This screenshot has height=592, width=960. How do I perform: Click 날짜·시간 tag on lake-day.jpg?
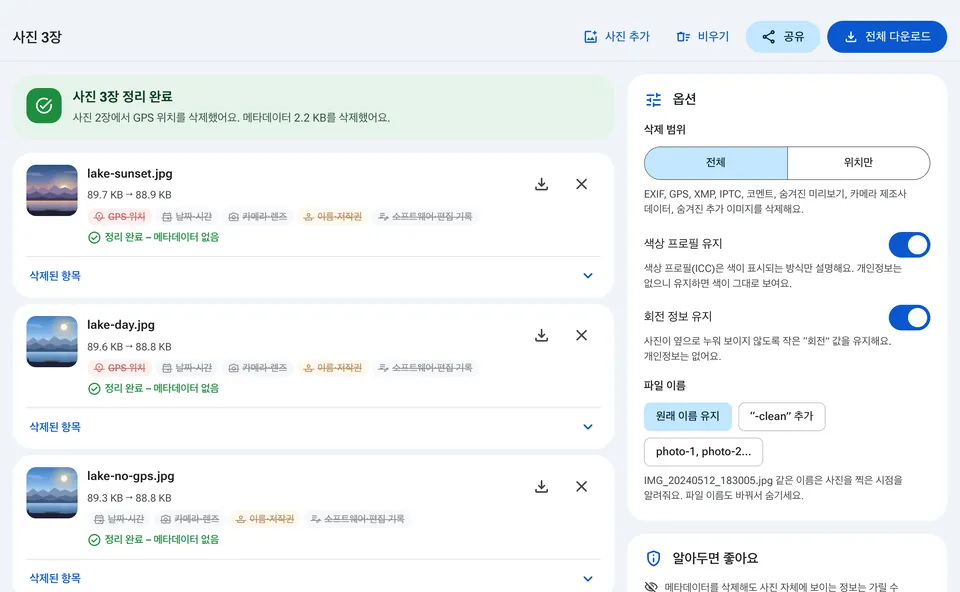click(x=187, y=368)
